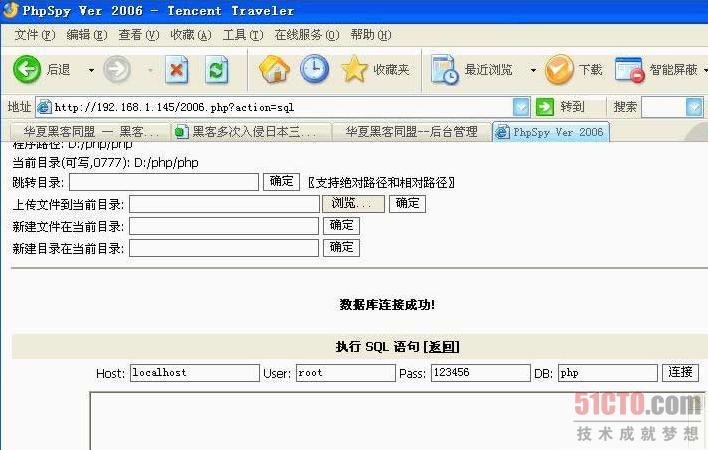Click 确定 button for 新建文件
This screenshot has width=708, height=450.
point(341,226)
